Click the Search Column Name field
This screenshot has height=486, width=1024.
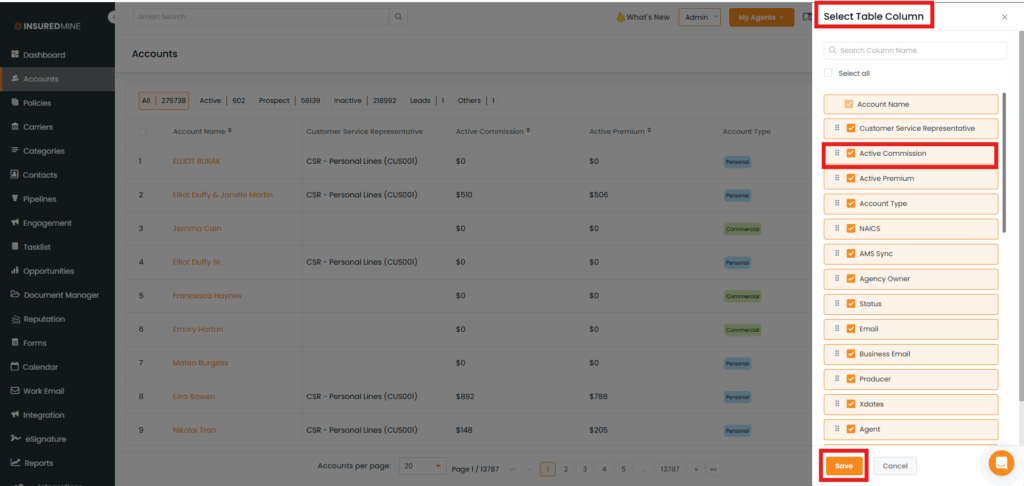click(x=915, y=50)
